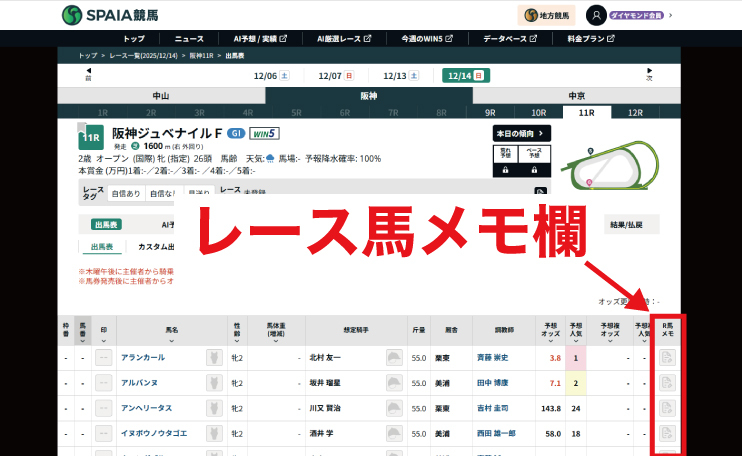Select the 10R race tab
Screen dimensions: 742x456
538,113
